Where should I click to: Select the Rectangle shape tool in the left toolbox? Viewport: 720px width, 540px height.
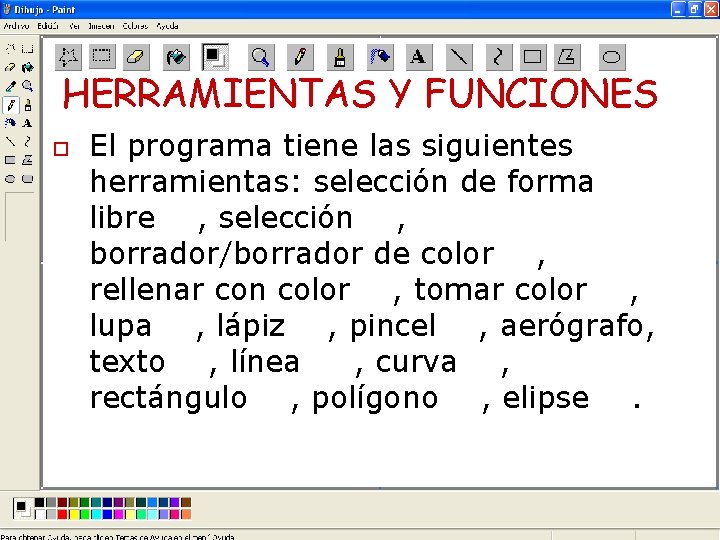[11, 160]
